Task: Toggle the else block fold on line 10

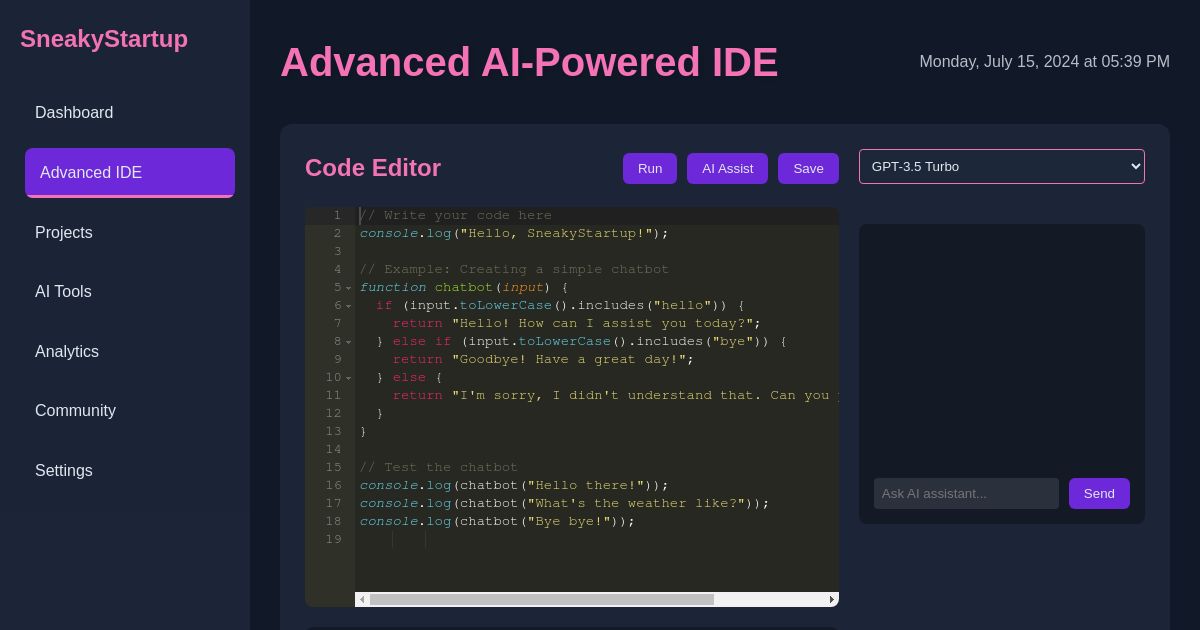Action: tap(348, 378)
